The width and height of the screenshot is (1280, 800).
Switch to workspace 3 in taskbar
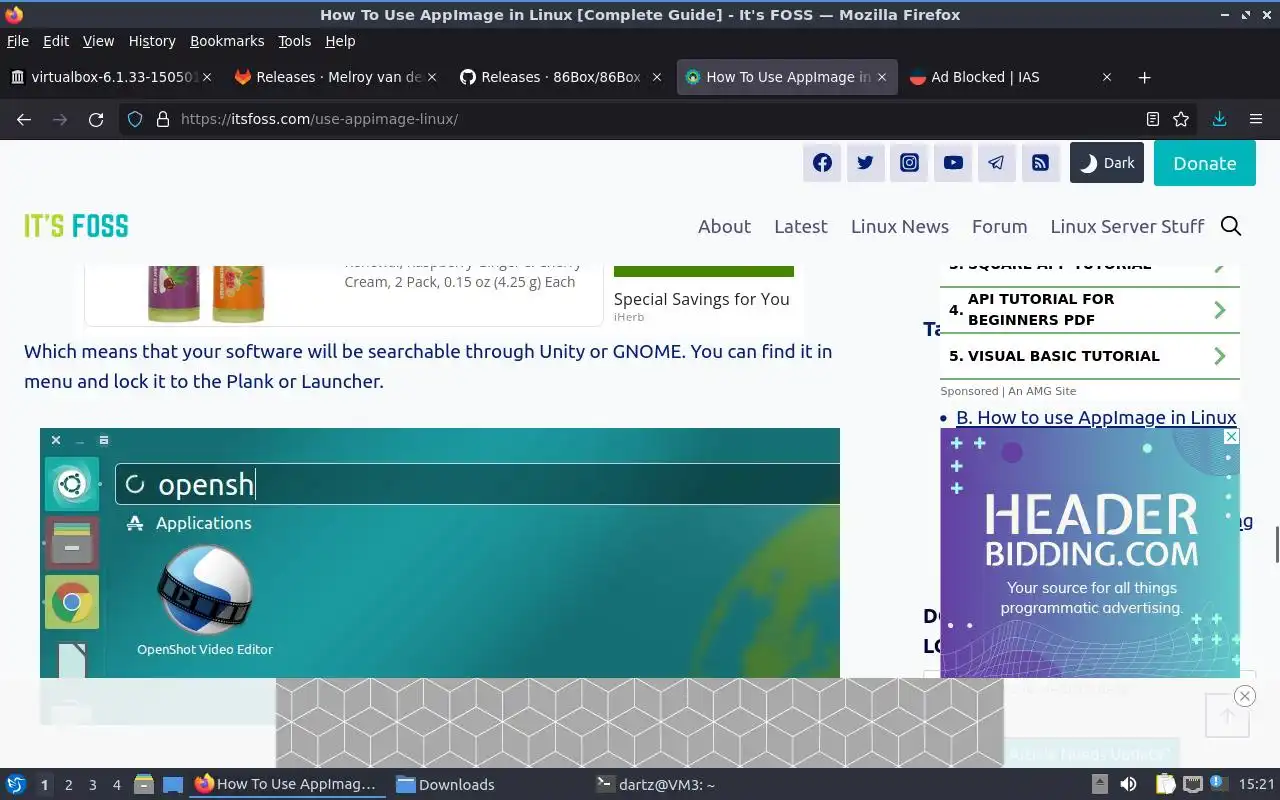point(92,785)
